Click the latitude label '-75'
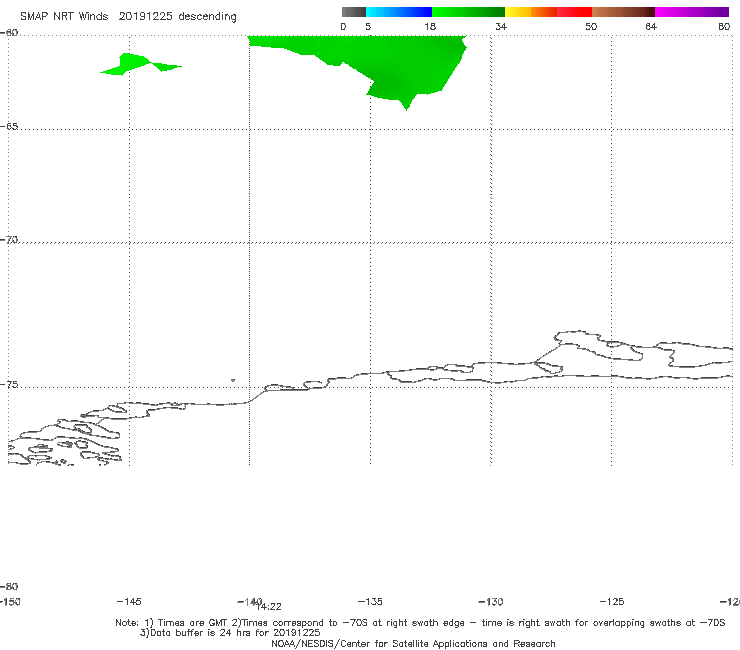This screenshot has width=740, height=650. coord(9,385)
